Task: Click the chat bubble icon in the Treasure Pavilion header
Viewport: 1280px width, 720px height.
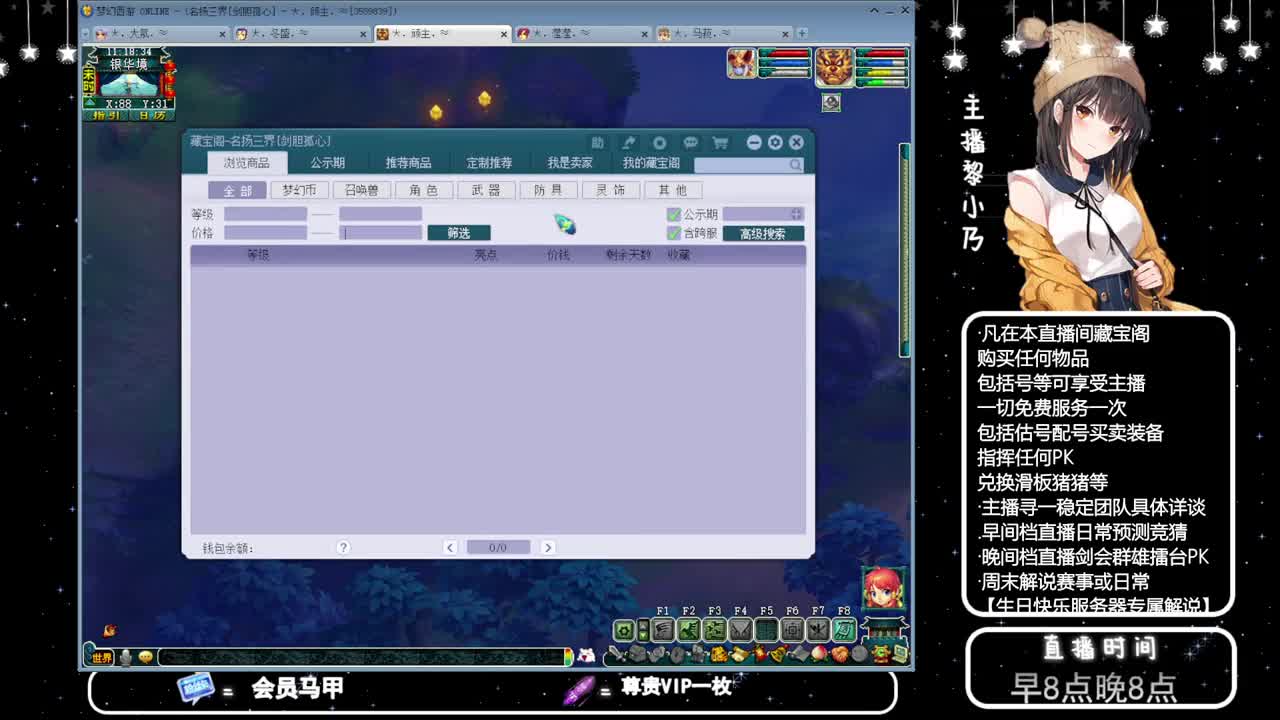Action: click(x=691, y=141)
